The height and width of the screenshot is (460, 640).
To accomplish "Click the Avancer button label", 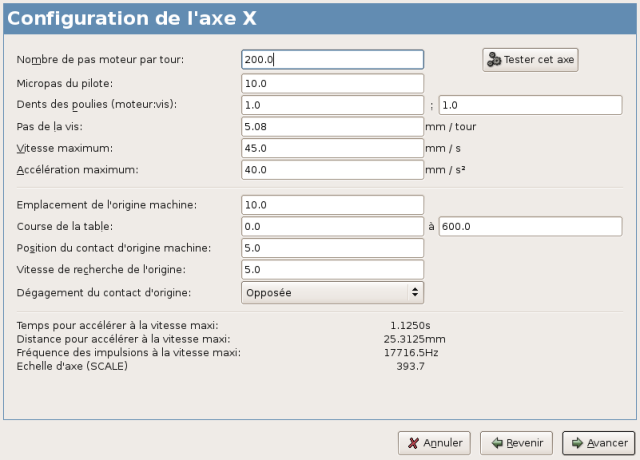I will pyautogui.click(x=607, y=443).
